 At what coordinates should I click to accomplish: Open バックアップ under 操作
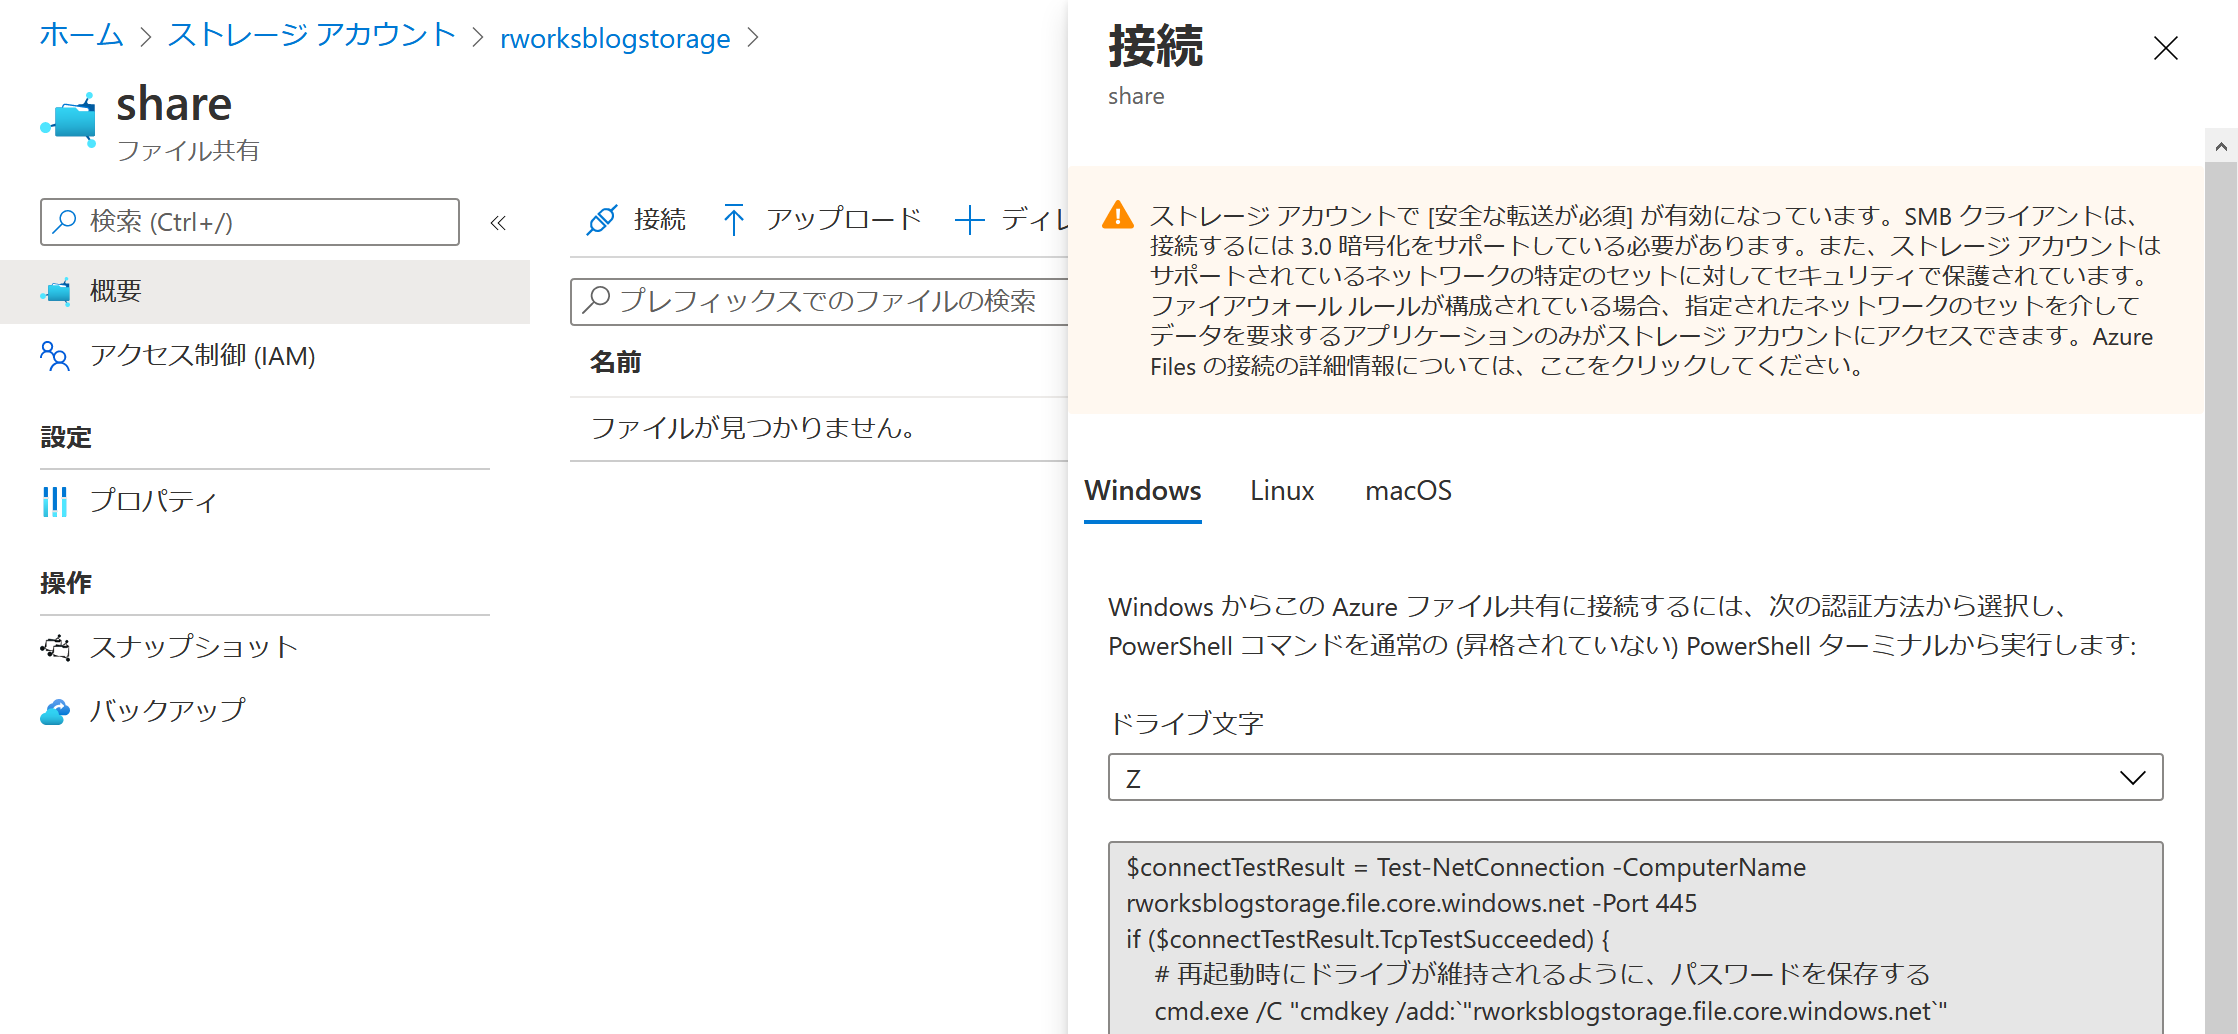[265, 711]
